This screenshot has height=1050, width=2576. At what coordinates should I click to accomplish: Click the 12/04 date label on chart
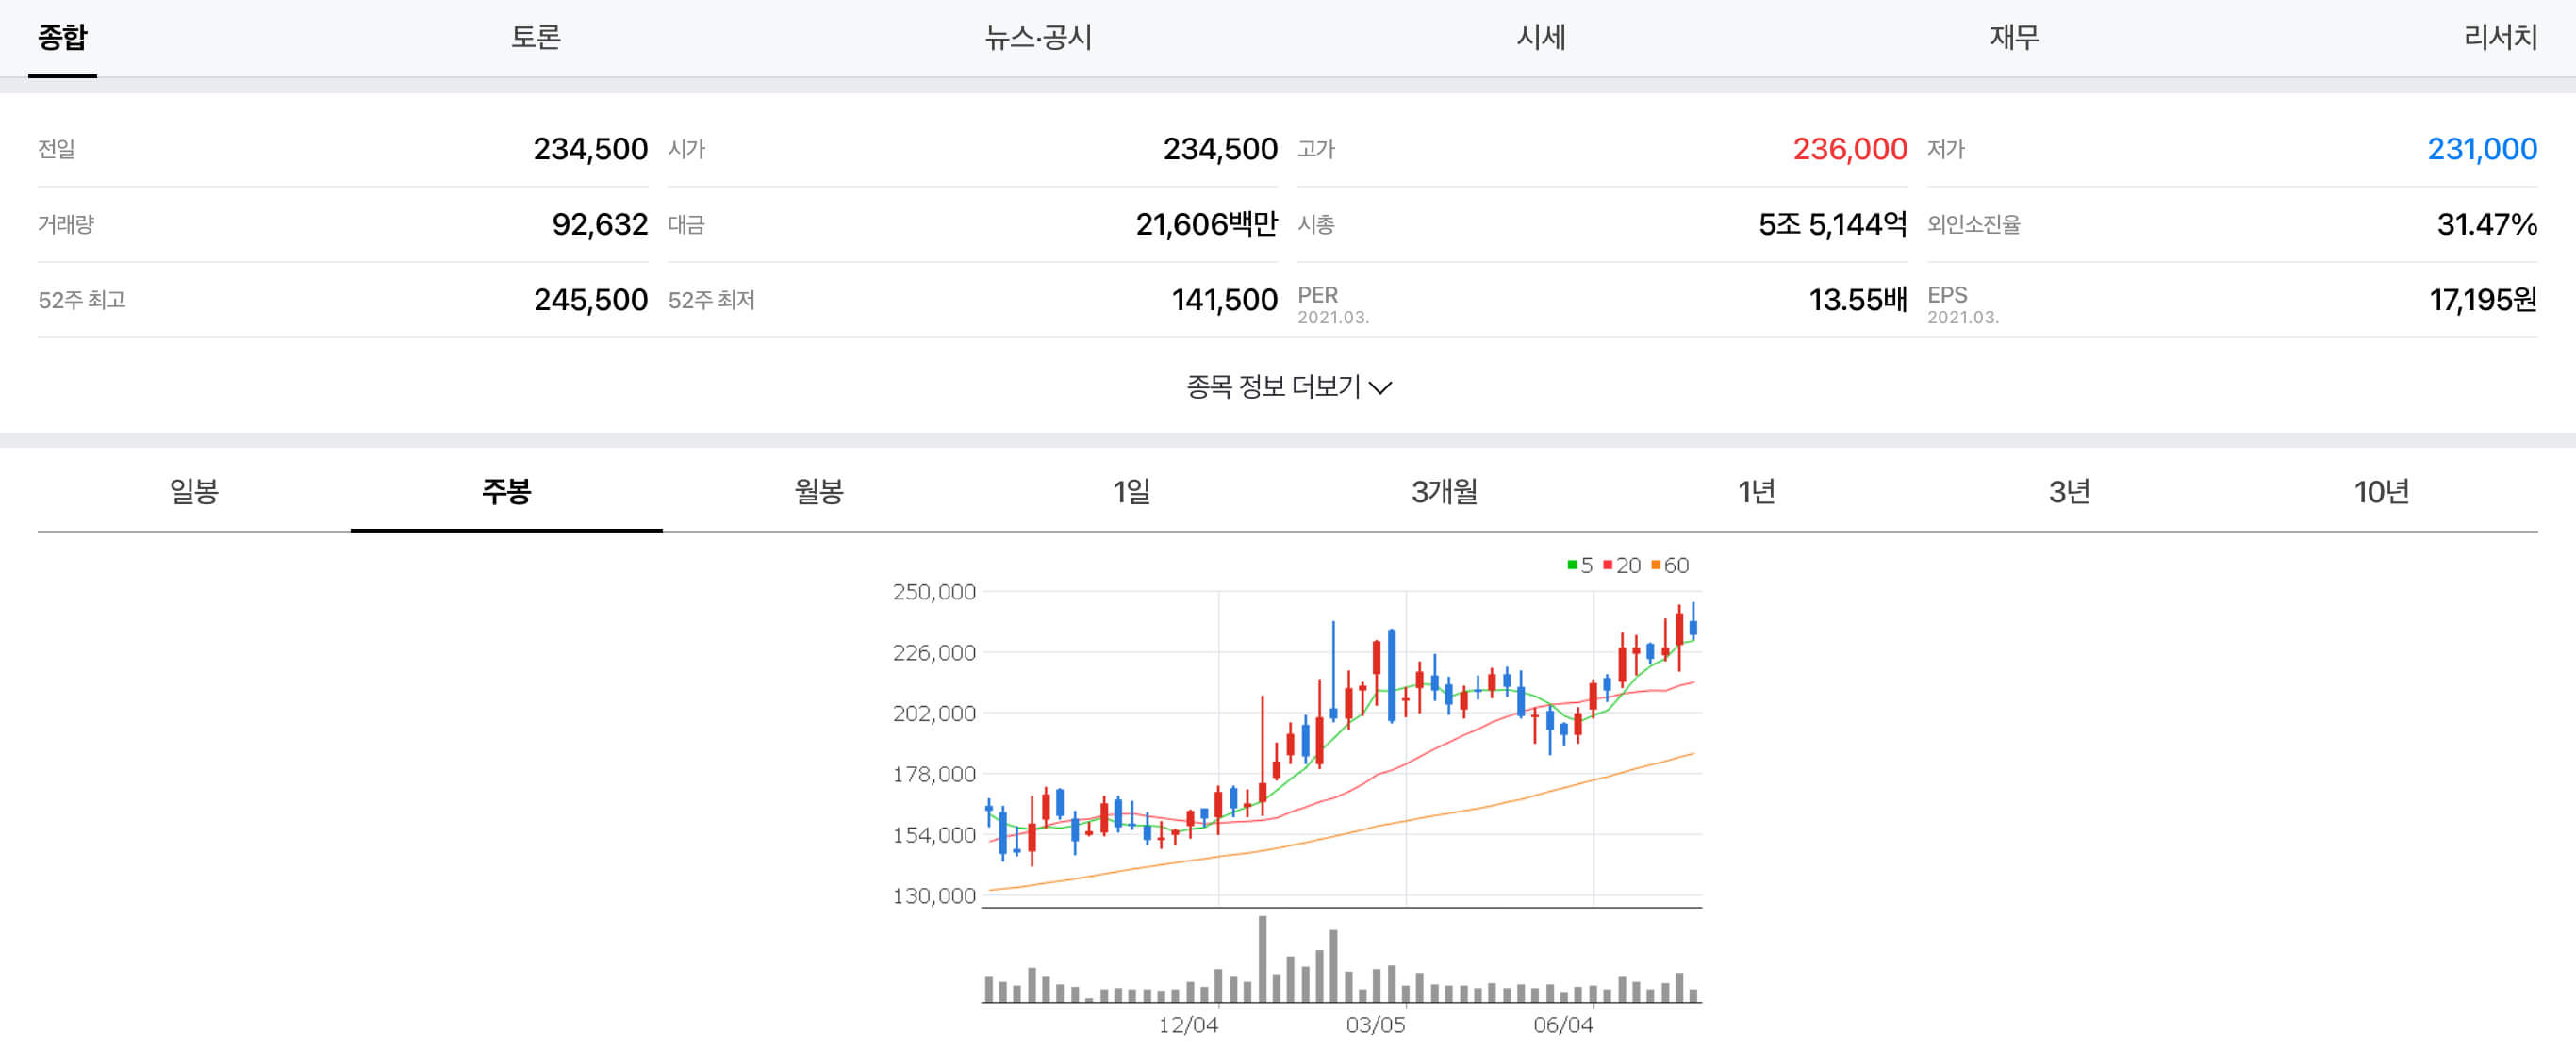(1188, 1025)
